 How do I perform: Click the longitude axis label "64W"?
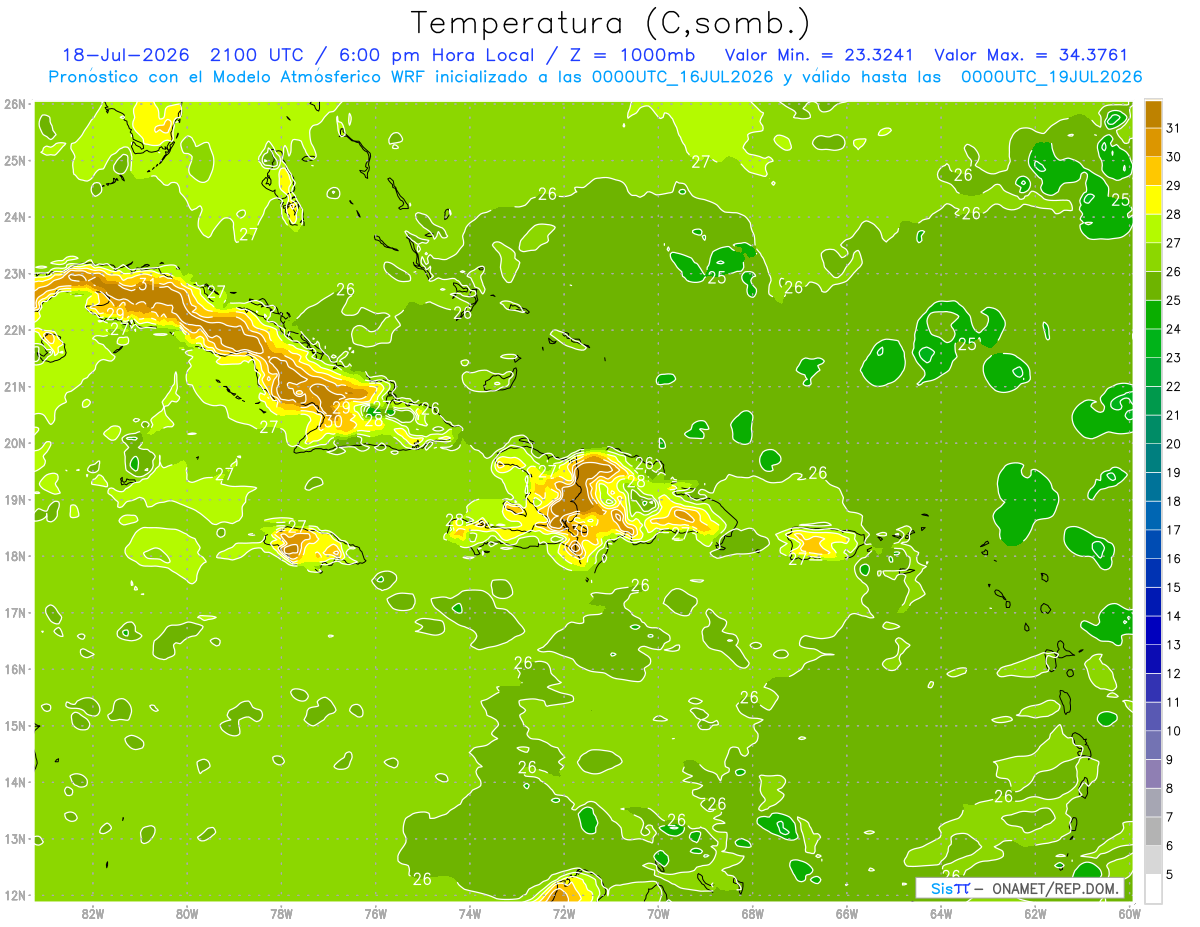[x=941, y=913]
